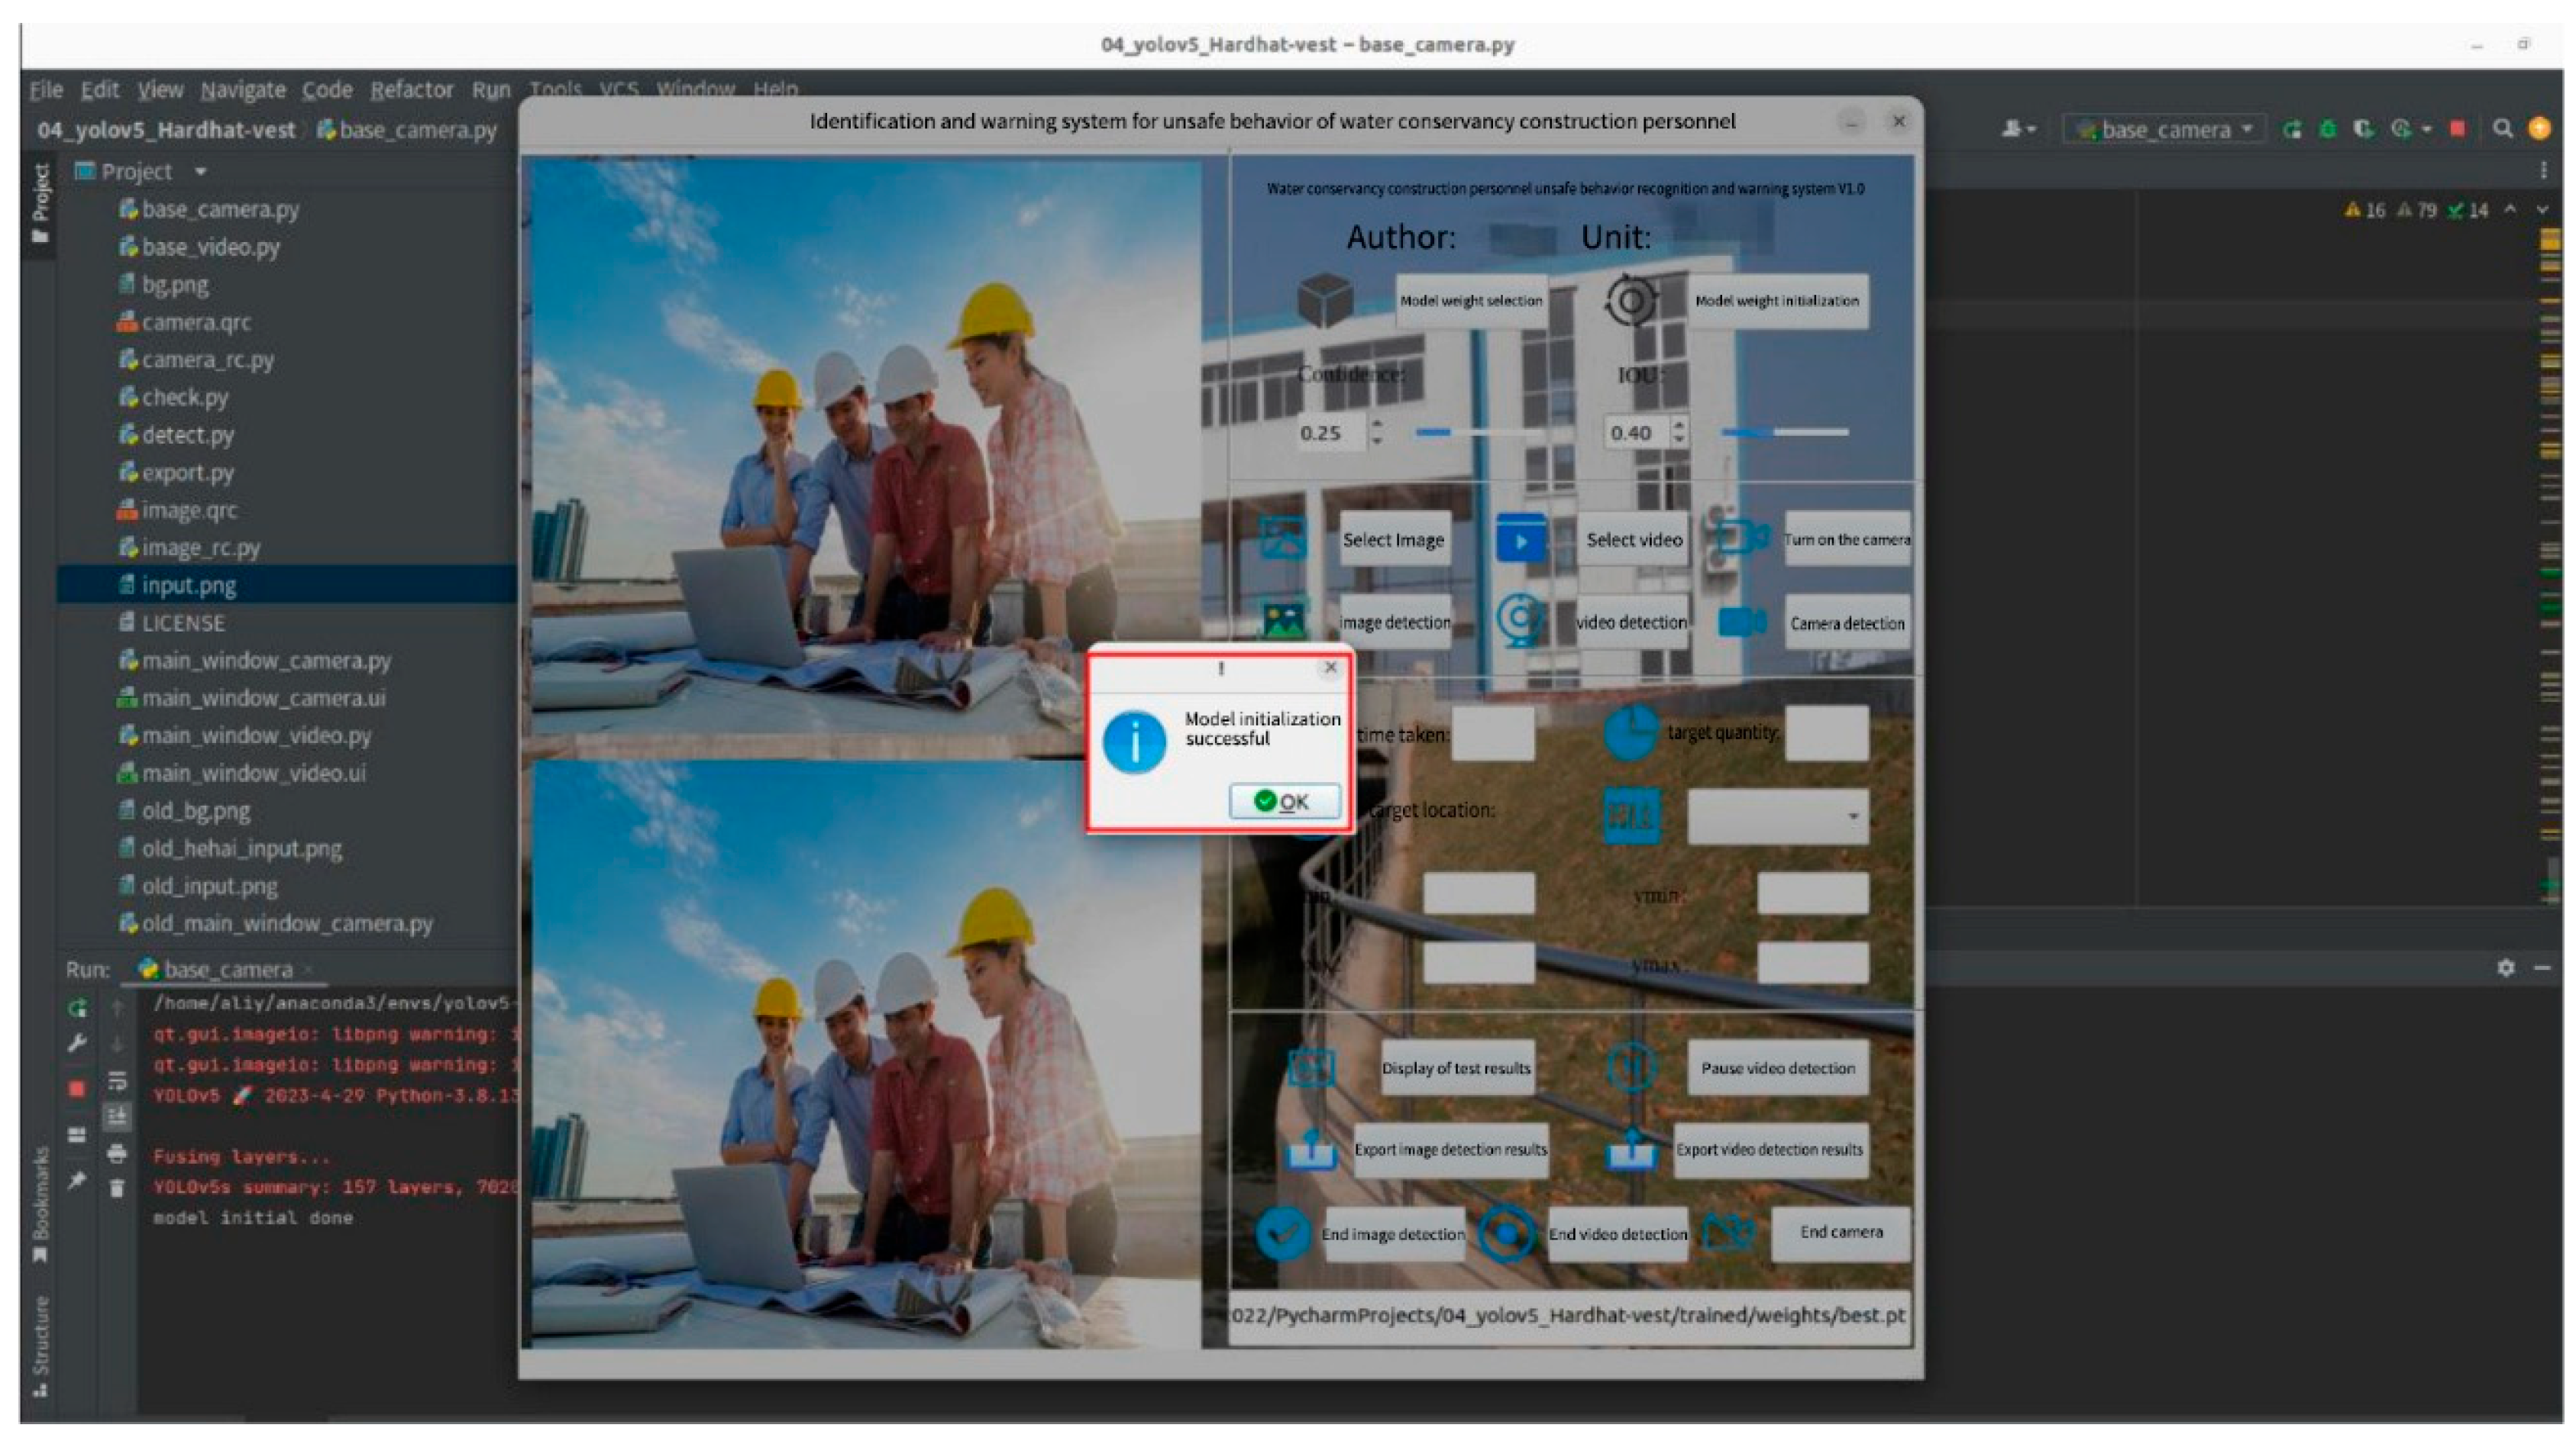2576x1441 pixels.
Task: Open the Refactor menu
Action: coord(411,90)
